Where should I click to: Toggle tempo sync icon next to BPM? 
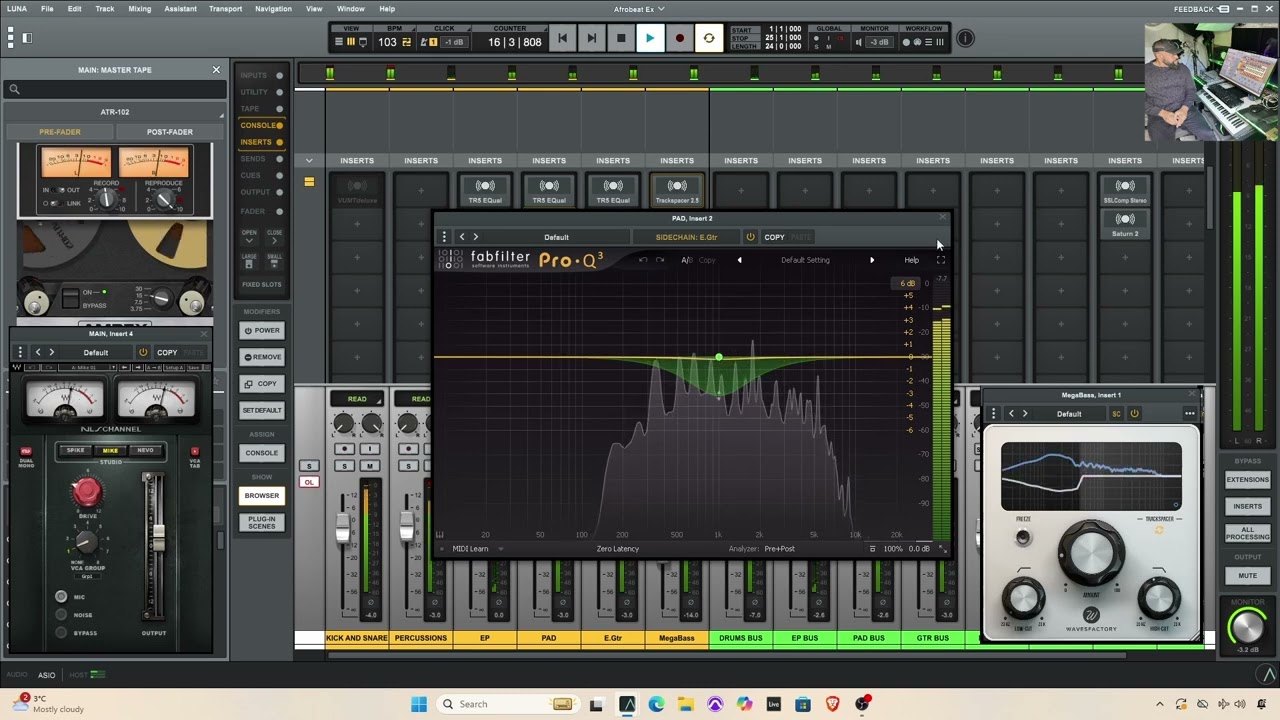coord(406,42)
